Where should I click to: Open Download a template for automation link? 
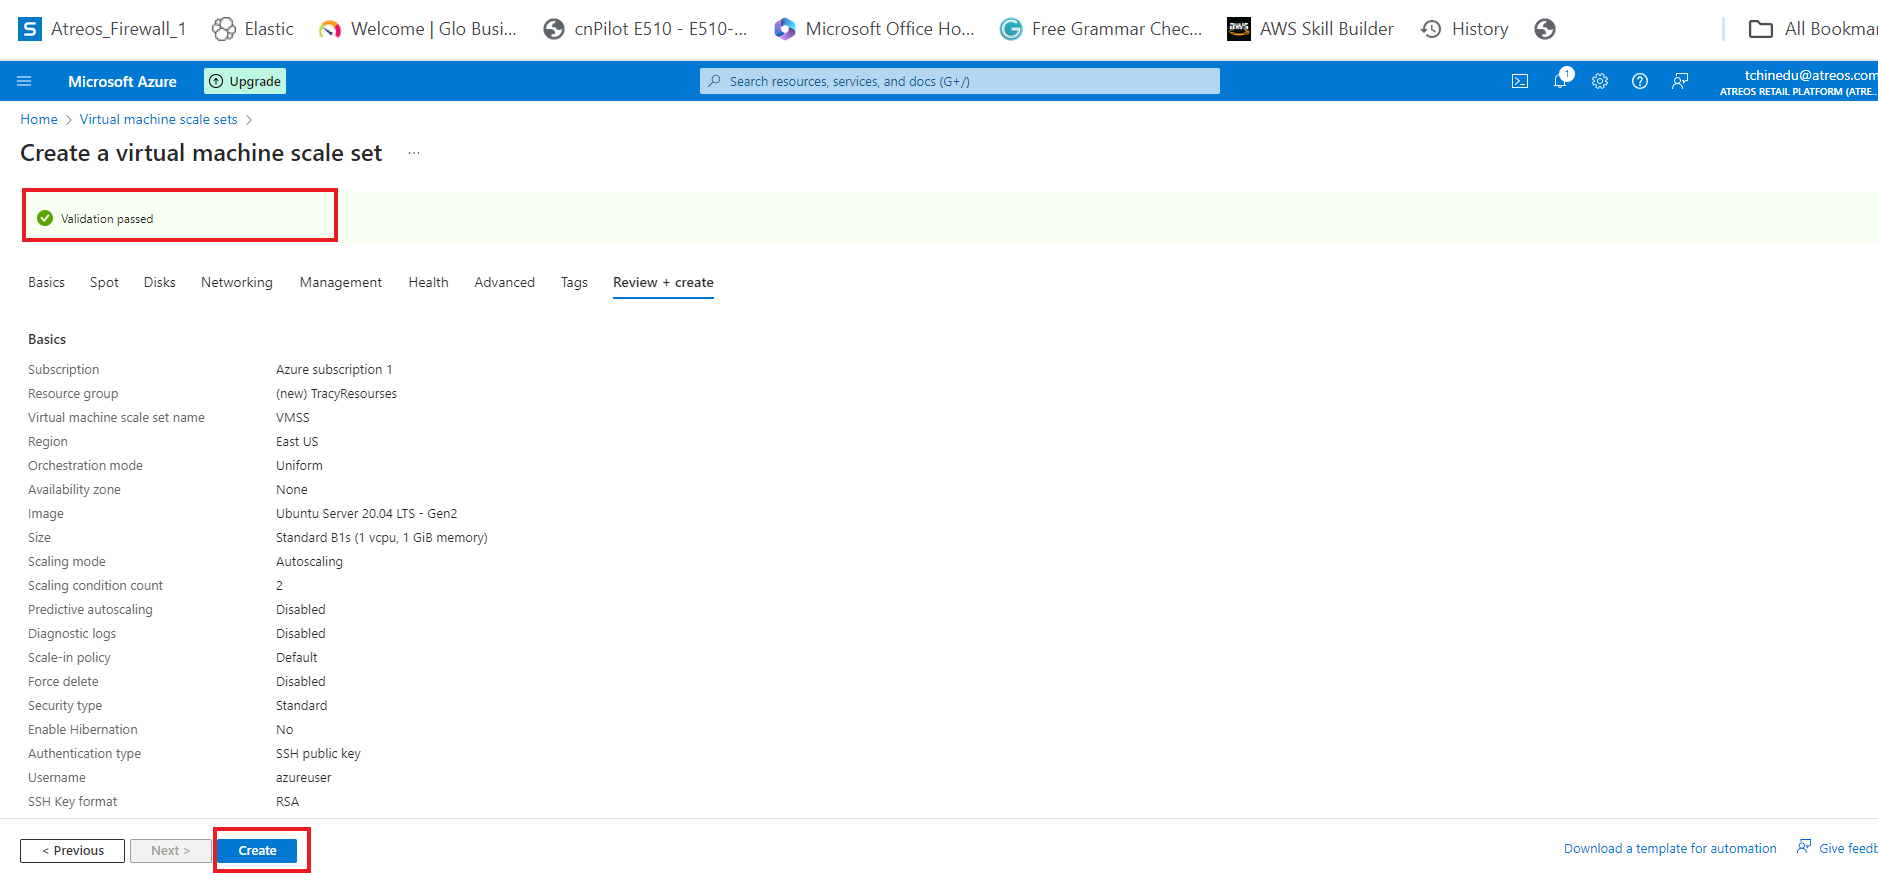[1670, 848]
